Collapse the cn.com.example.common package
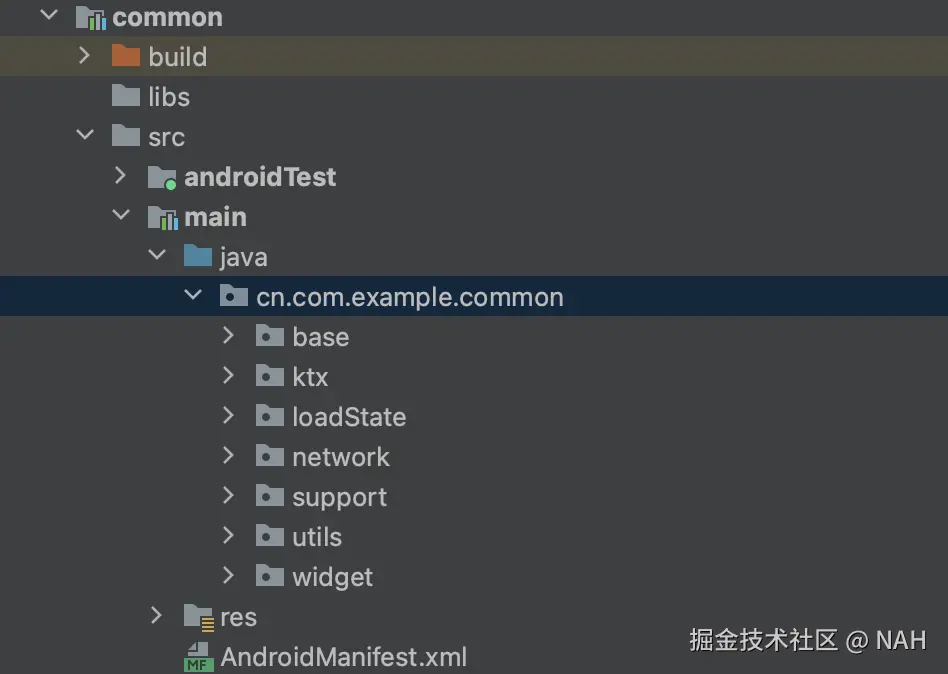Viewport: 948px width, 674px height. 193,296
